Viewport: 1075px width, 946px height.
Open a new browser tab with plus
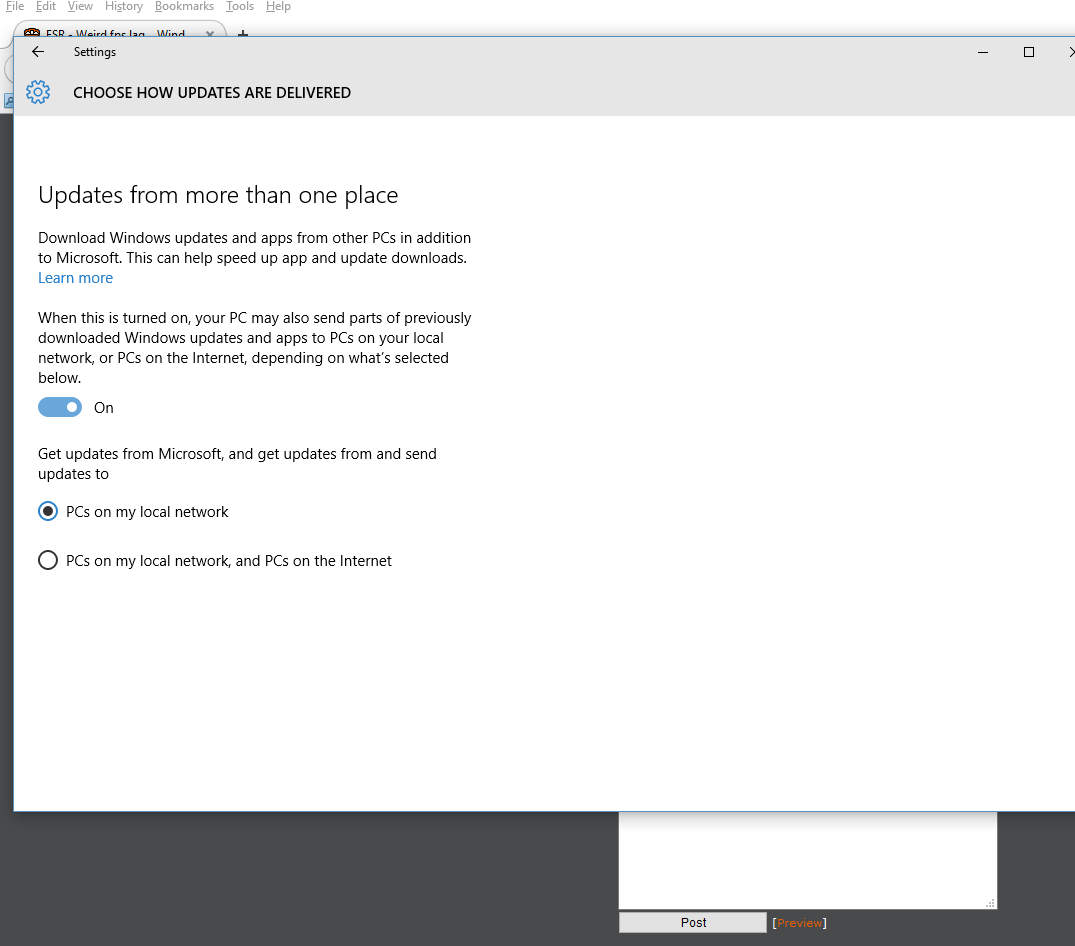coord(242,34)
